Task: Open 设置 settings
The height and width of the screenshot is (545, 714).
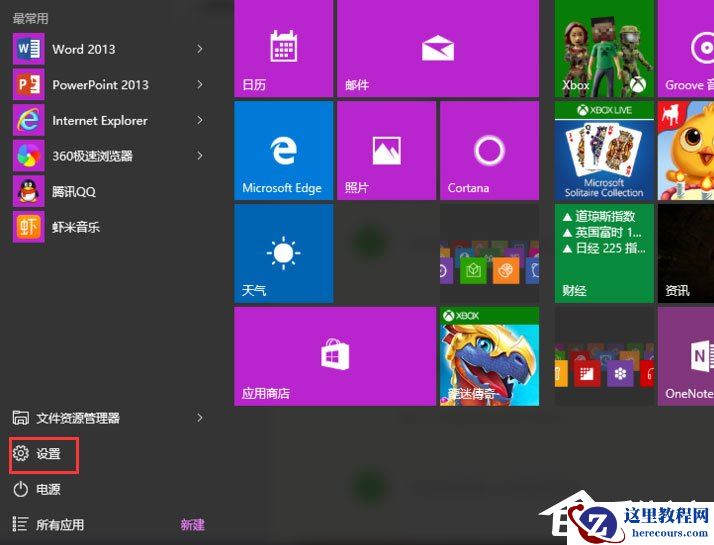Action: click(44, 454)
